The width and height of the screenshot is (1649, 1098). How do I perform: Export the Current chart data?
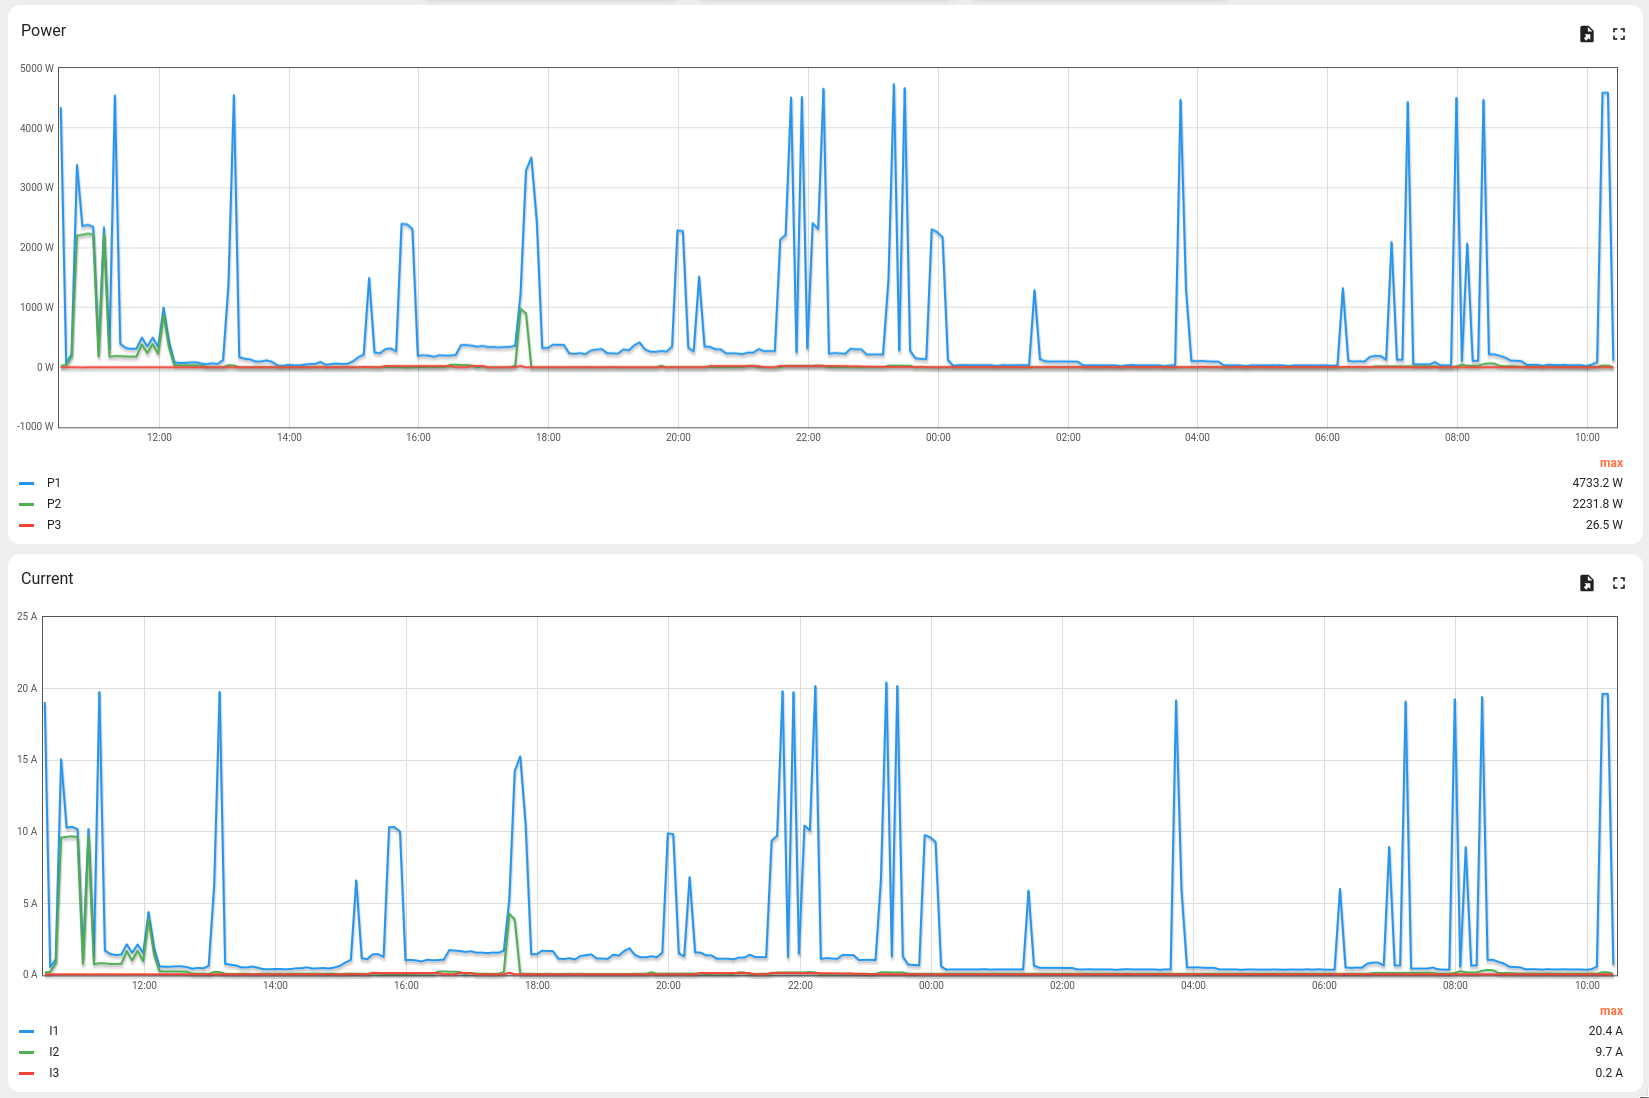1587,583
